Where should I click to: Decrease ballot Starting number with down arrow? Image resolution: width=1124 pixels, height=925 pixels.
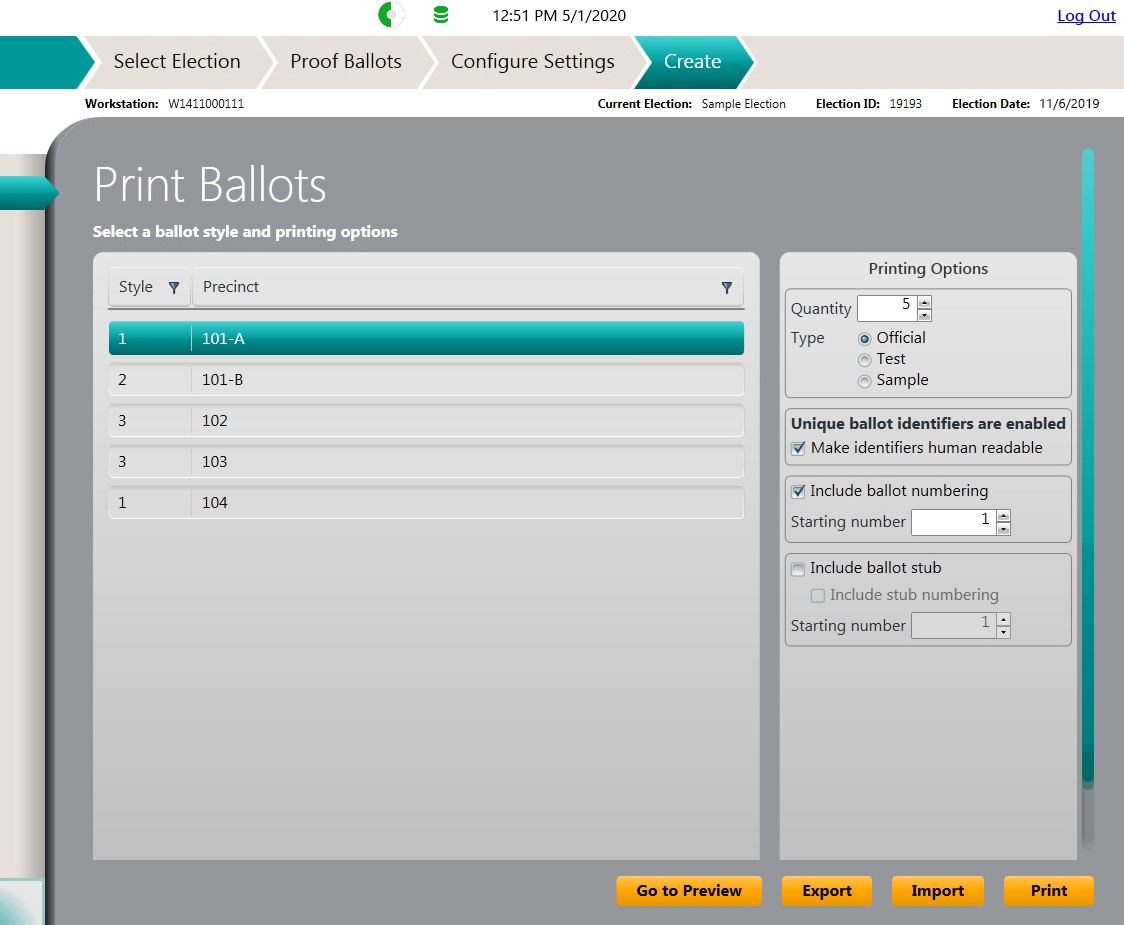pos(1004,529)
